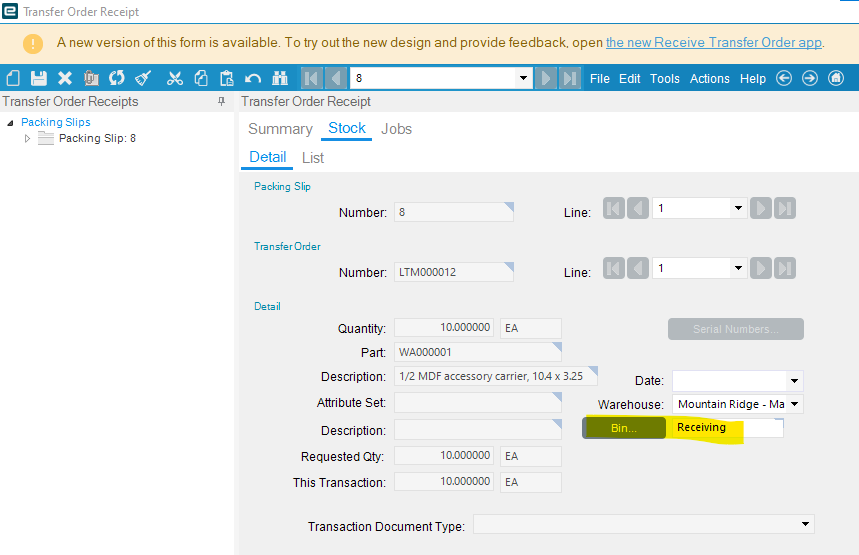The image size is (859, 555).
Task: Click the This Transaction quantity field
Action: click(x=444, y=482)
